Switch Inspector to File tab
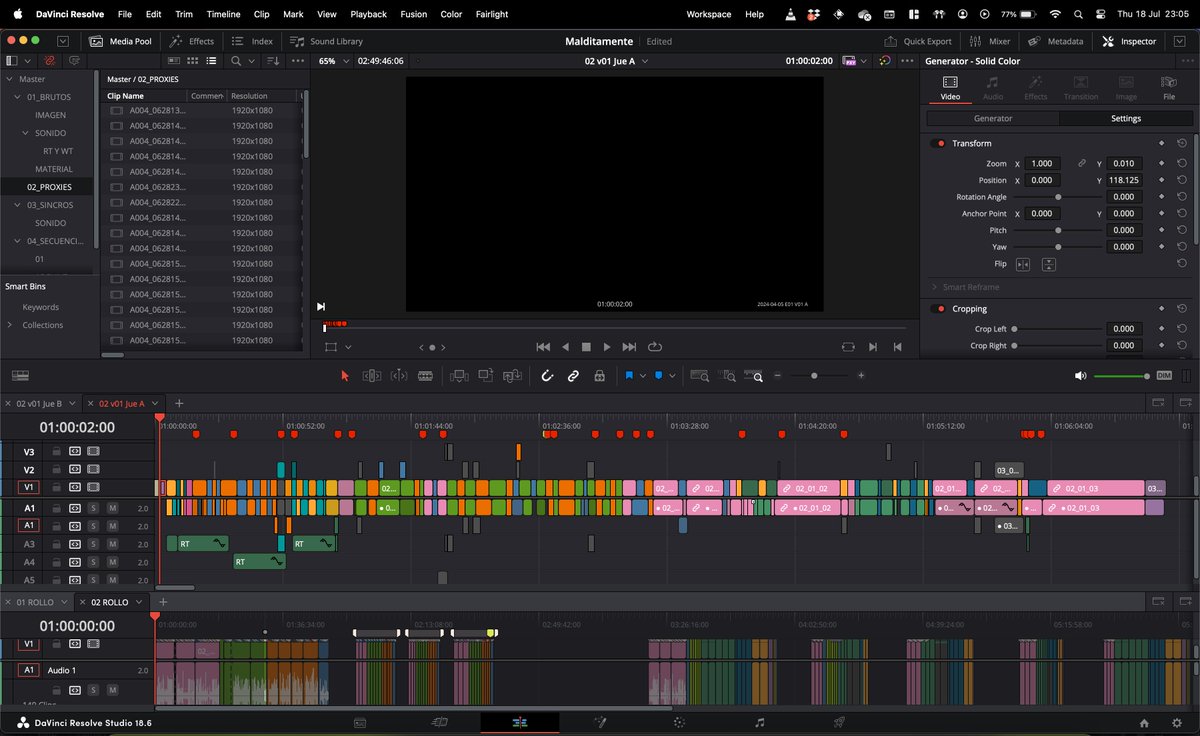This screenshot has width=1200, height=736. click(x=1169, y=88)
